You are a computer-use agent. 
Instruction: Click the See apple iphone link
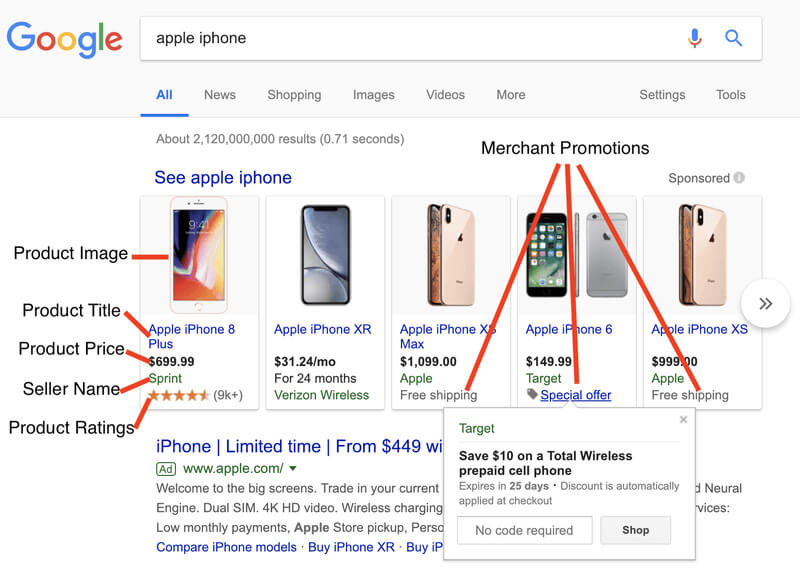point(223,178)
